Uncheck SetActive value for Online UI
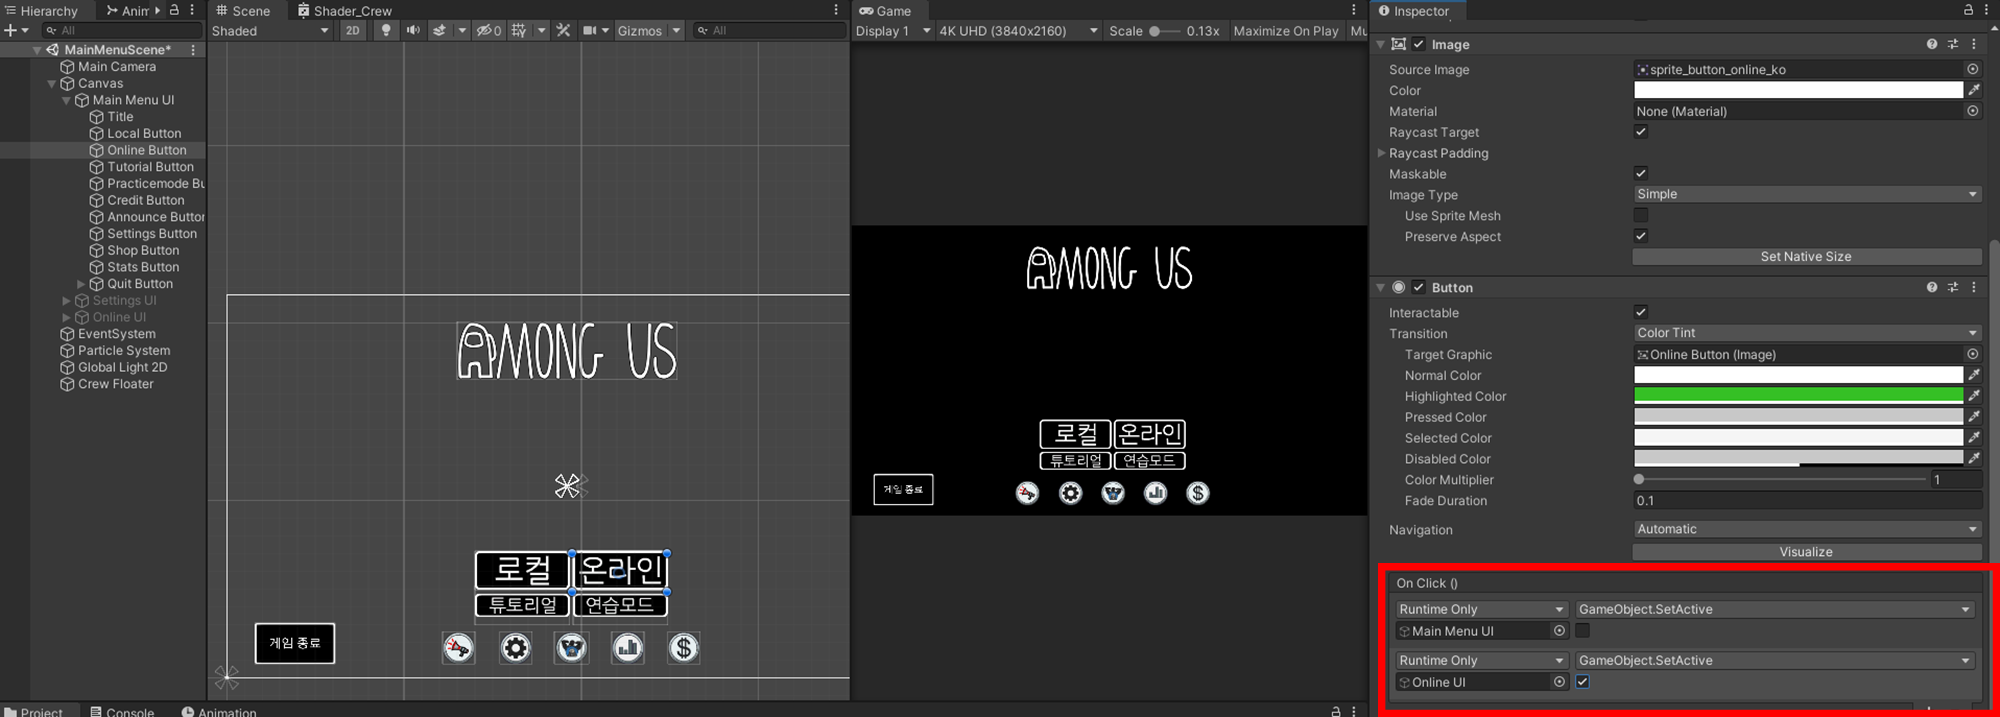The height and width of the screenshot is (717, 2000). pyautogui.click(x=1582, y=682)
